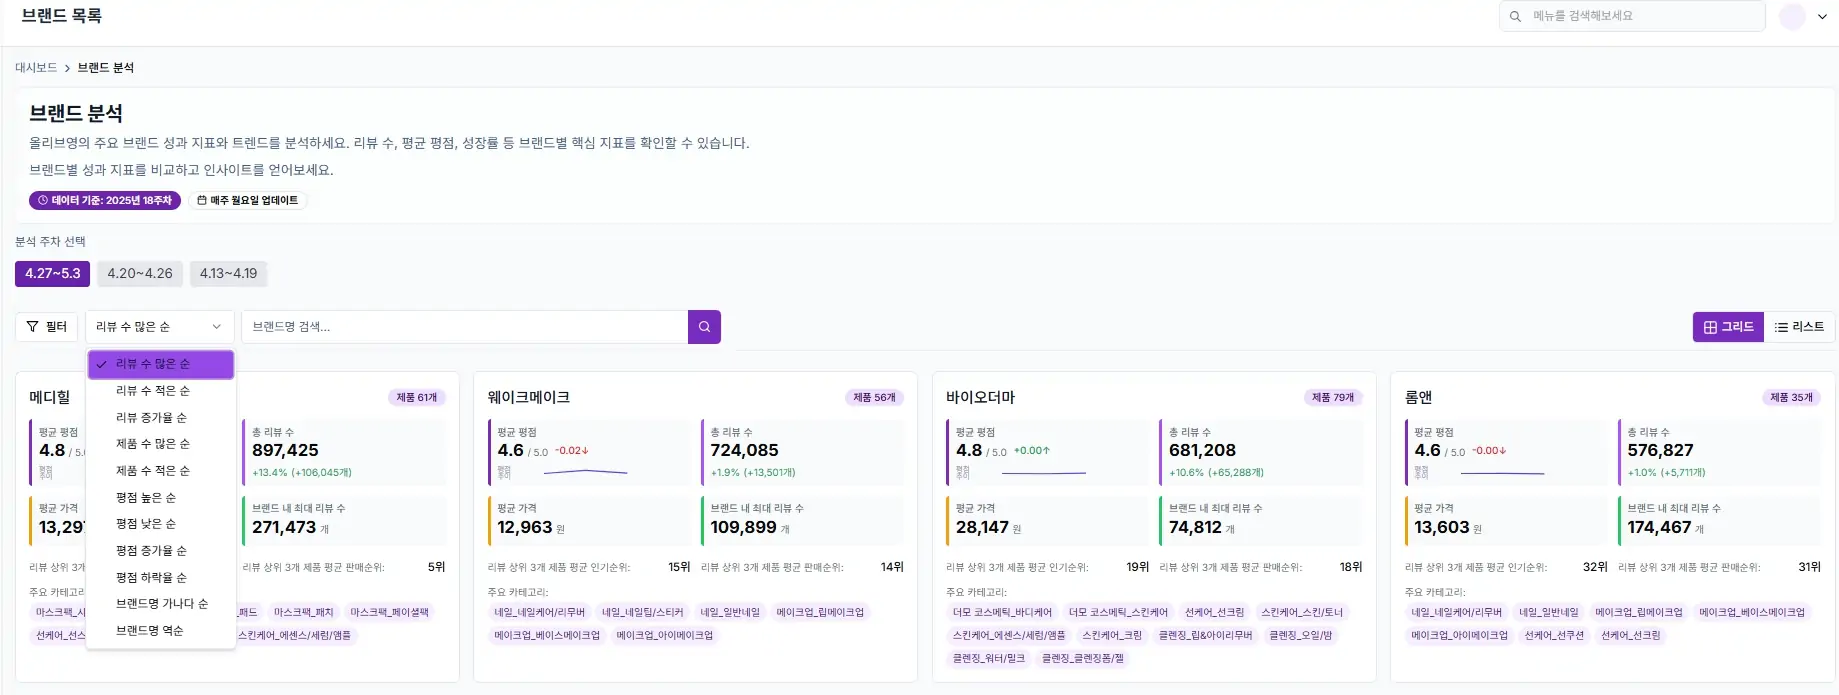Click the 매주 월요일 업데이트 badge
Image resolution: width=1839 pixels, height=695 pixels.
[248, 200]
